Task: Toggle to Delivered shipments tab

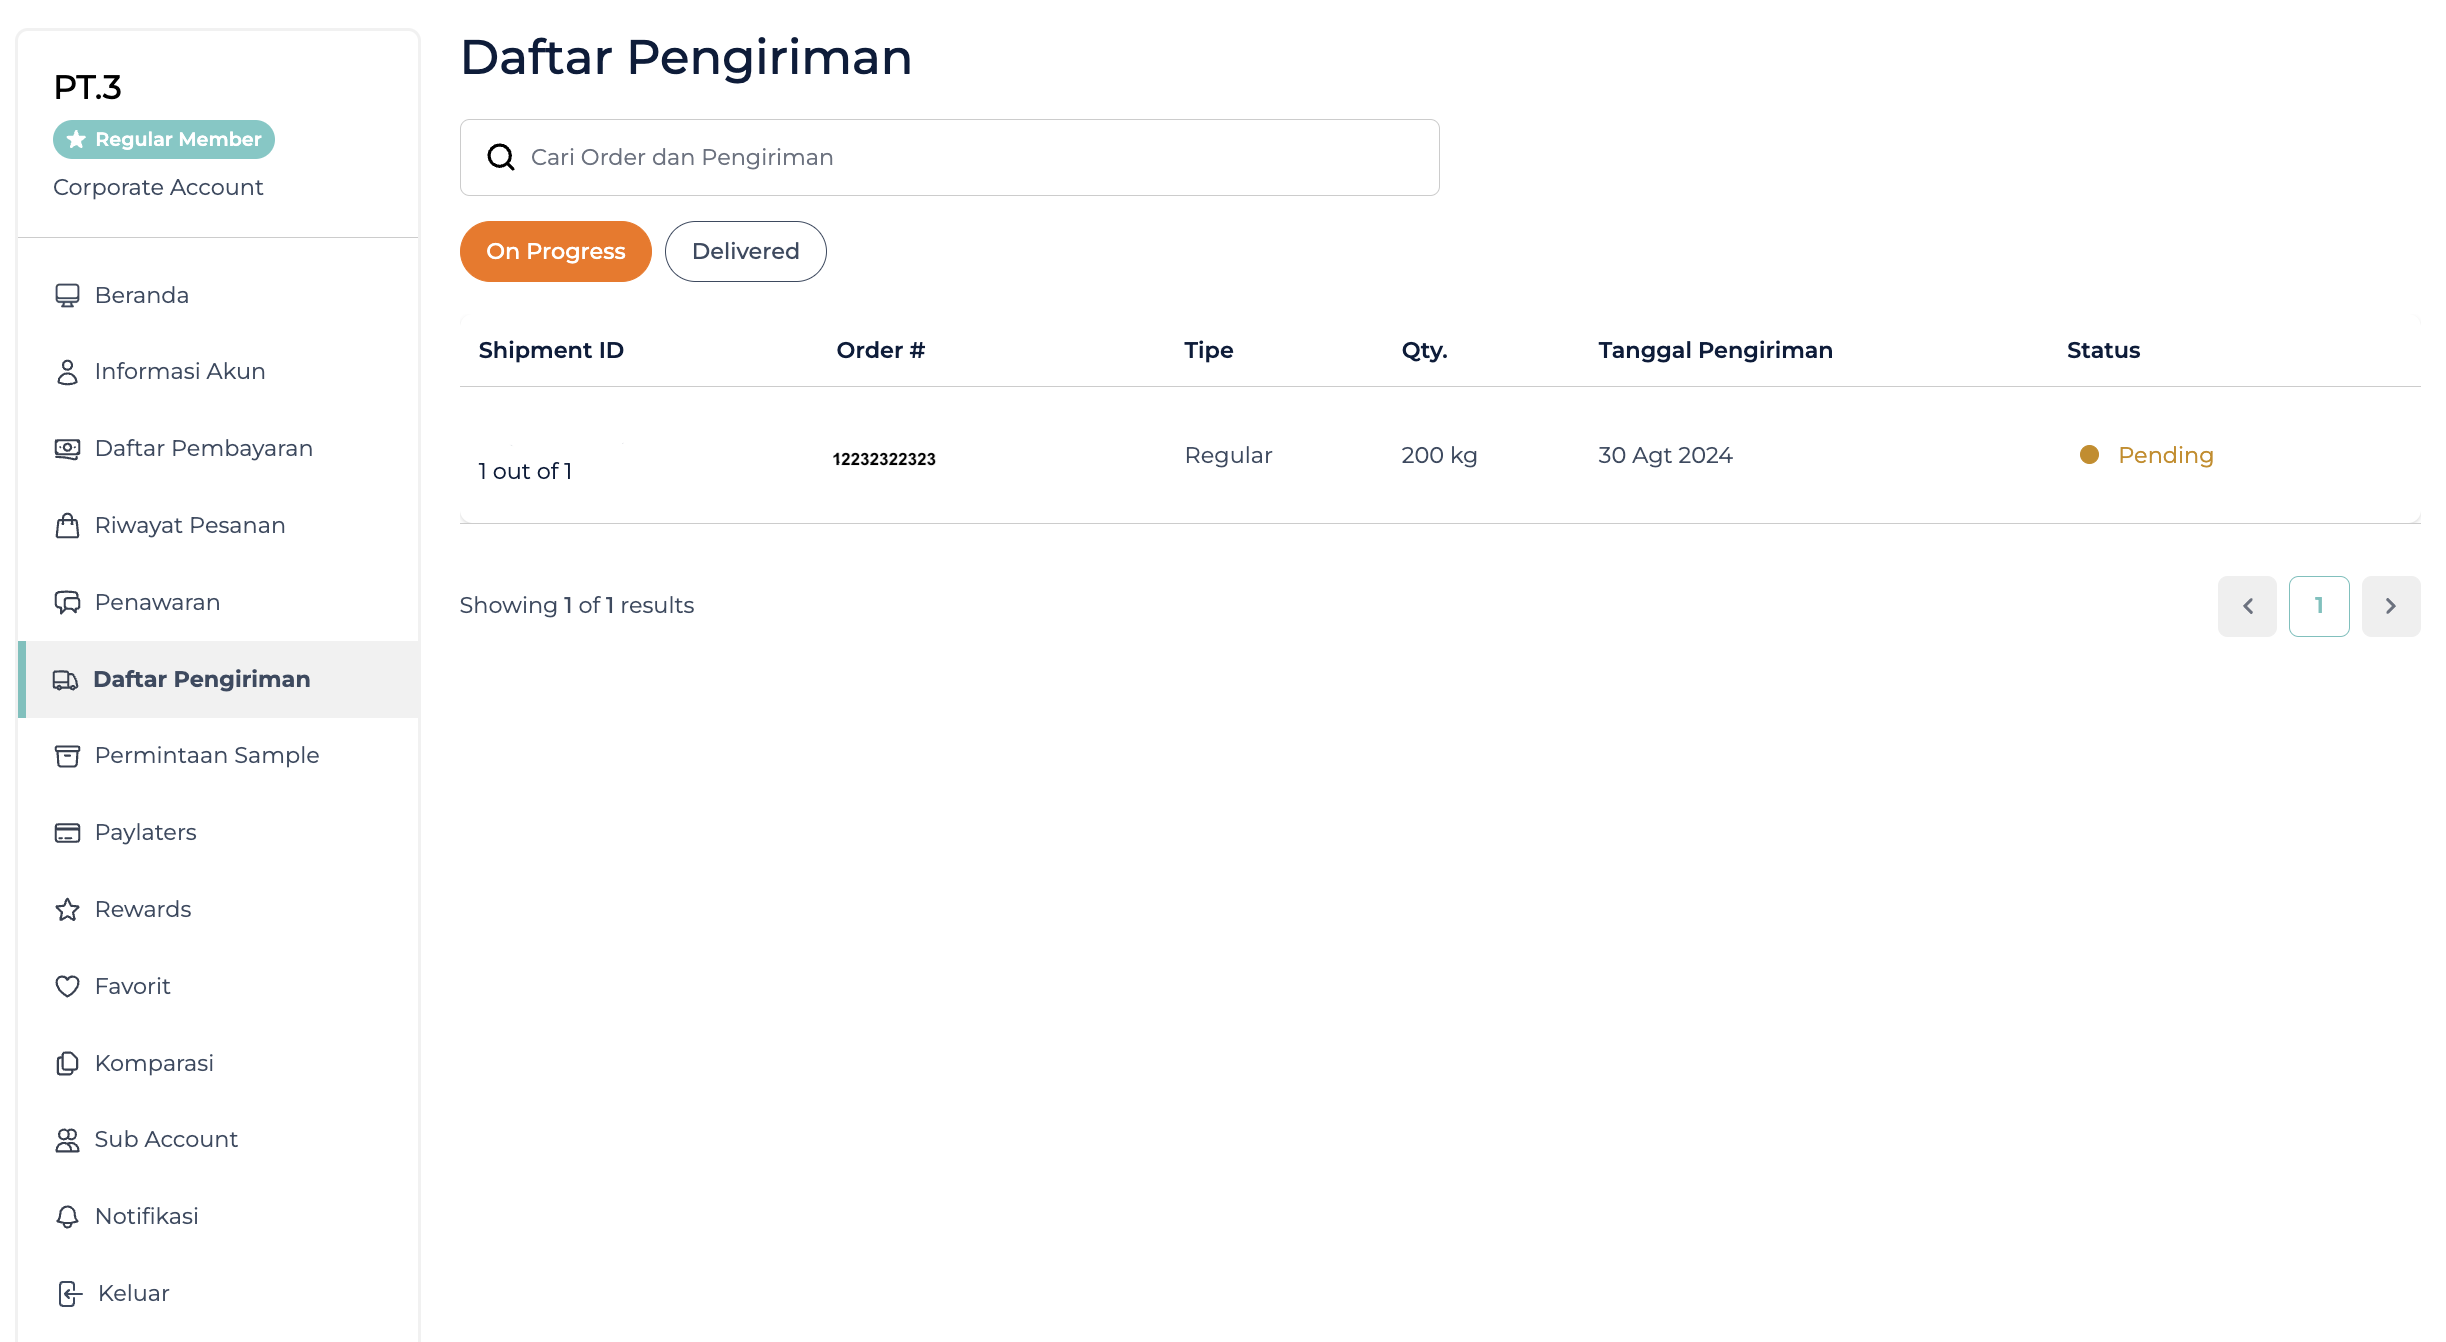Action: click(x=744, y=251)
